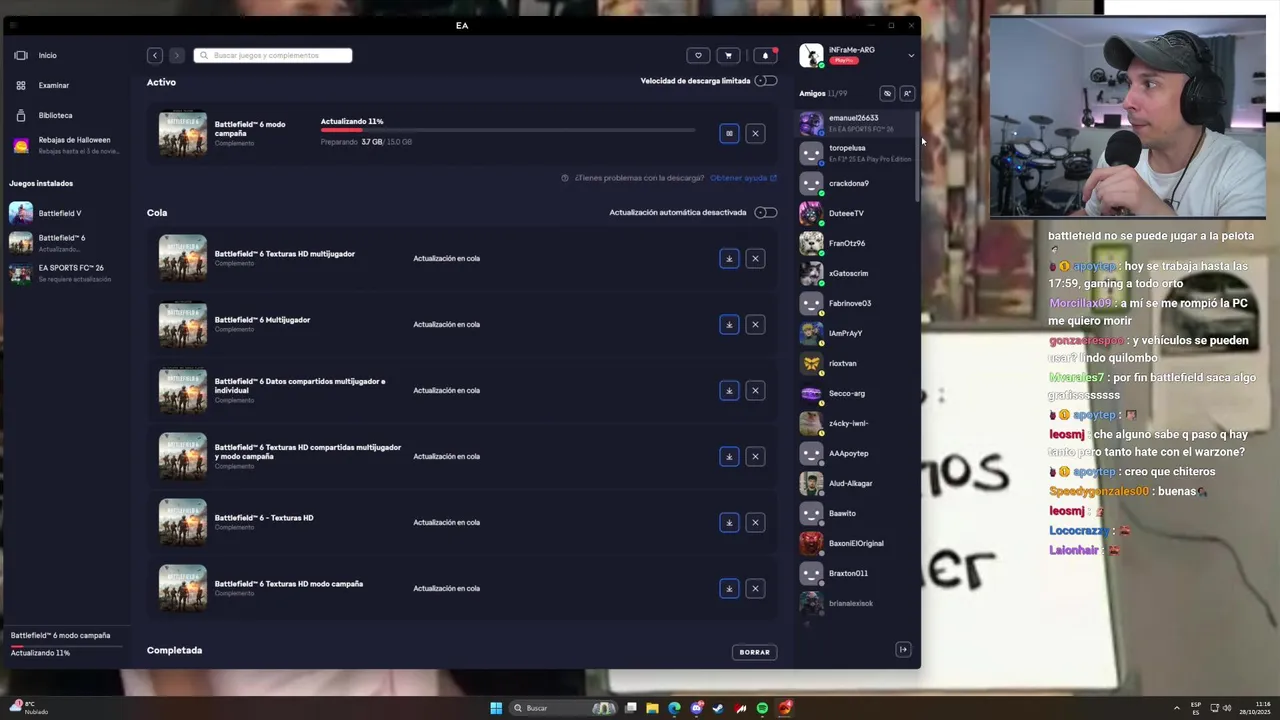Click the Buscar taskbar search box

[564, 708]
